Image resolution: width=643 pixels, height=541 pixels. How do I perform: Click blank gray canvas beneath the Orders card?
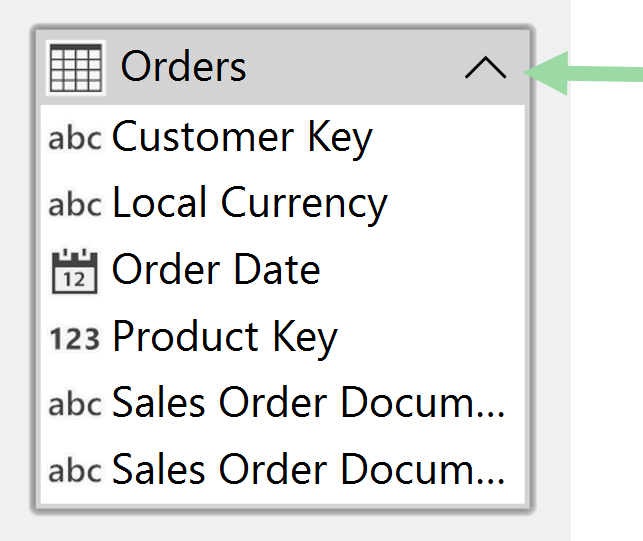point(280,528)
